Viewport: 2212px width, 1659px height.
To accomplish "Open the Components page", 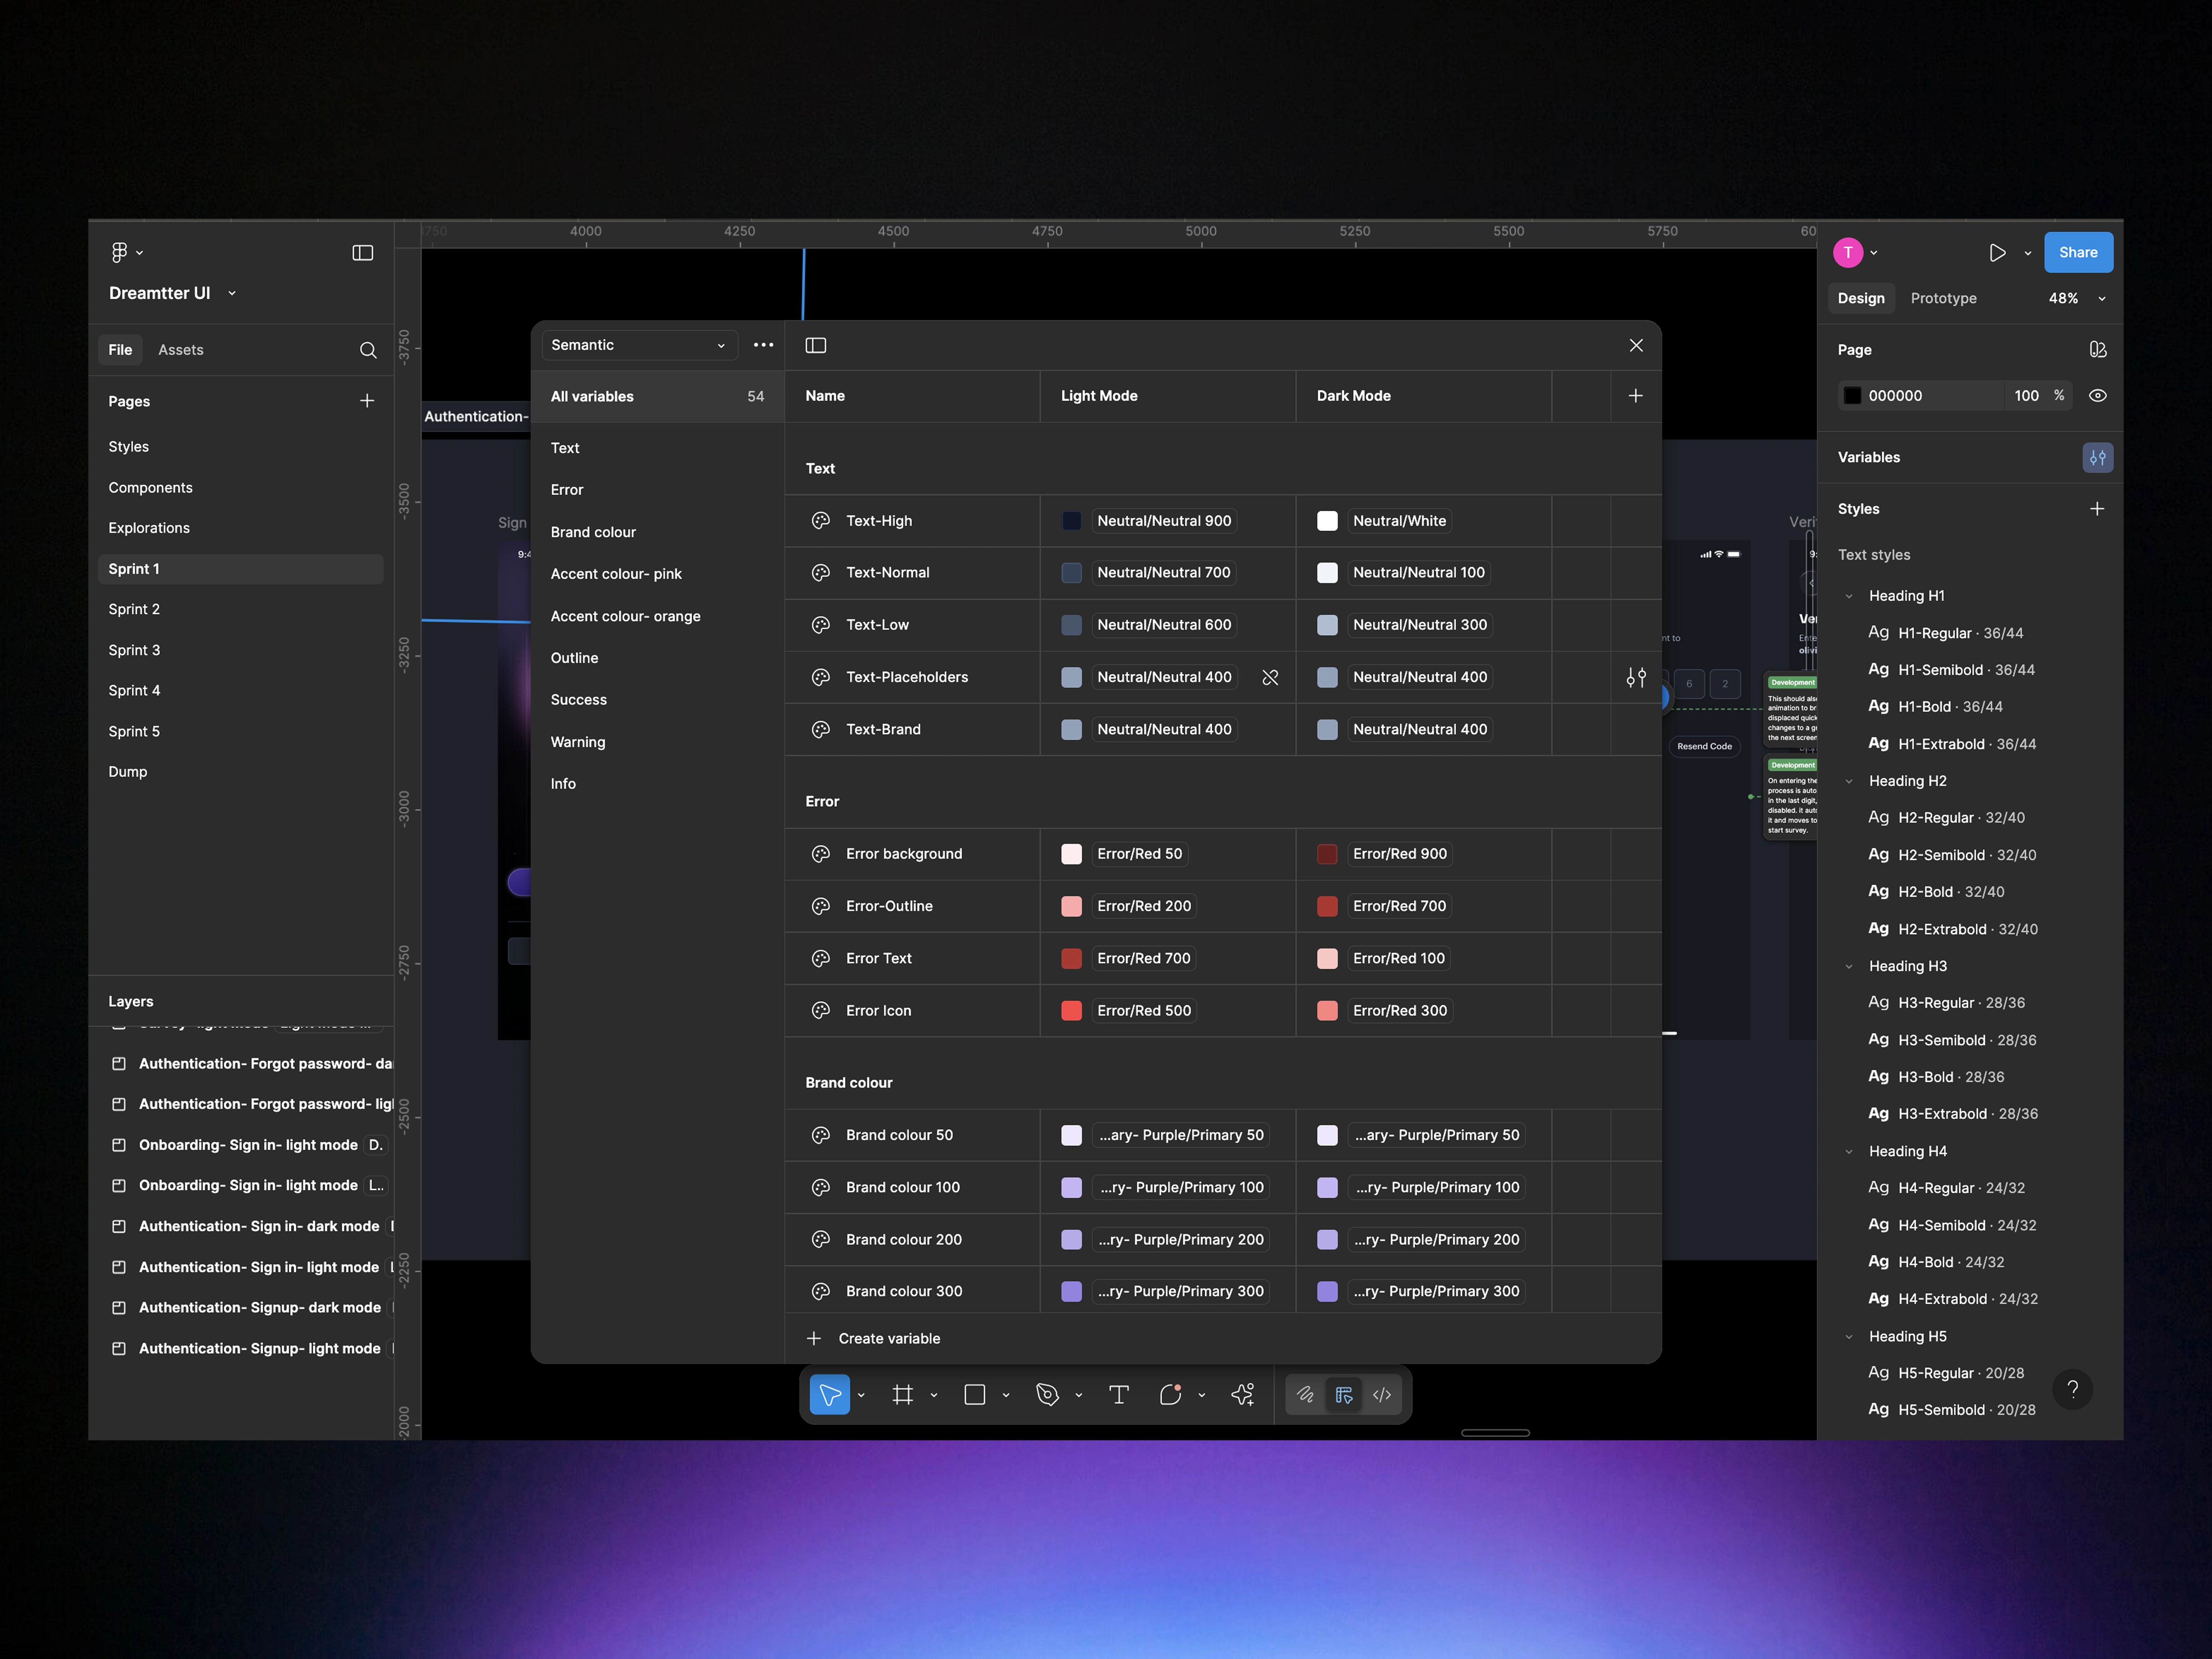I will 151,488.
